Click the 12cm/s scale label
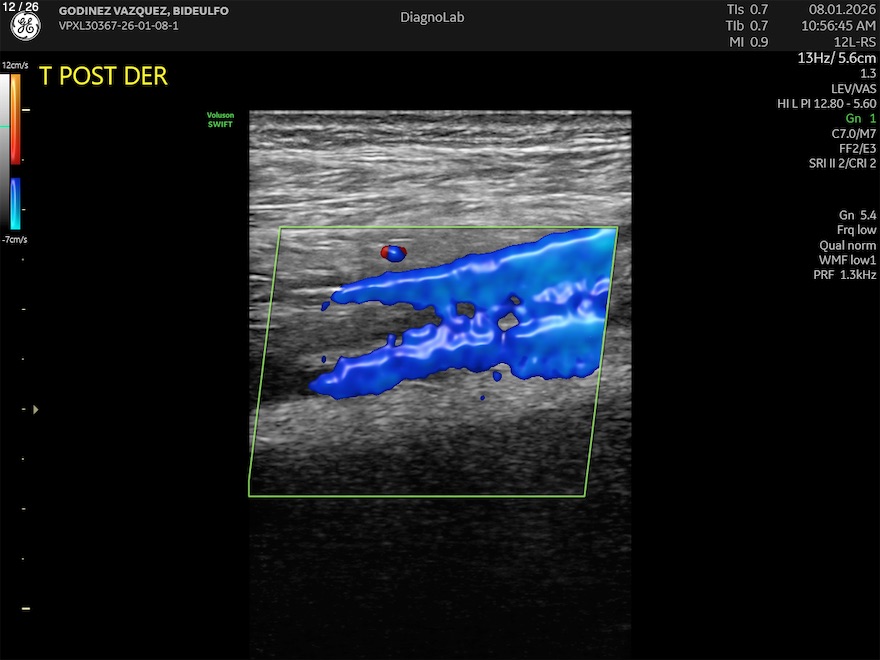 [x=15, y=65]
